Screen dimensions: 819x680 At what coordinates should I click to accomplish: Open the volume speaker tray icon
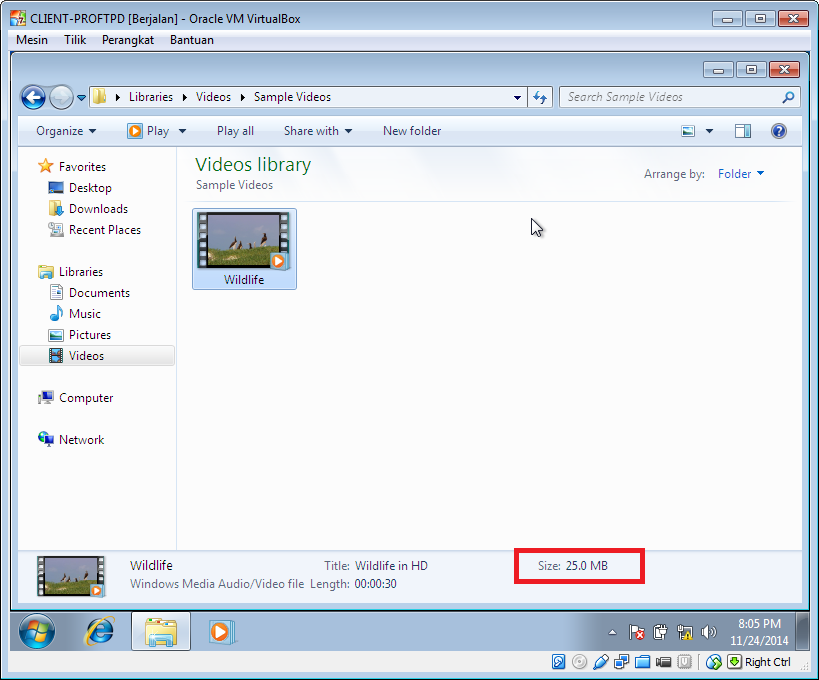point(708,632)
